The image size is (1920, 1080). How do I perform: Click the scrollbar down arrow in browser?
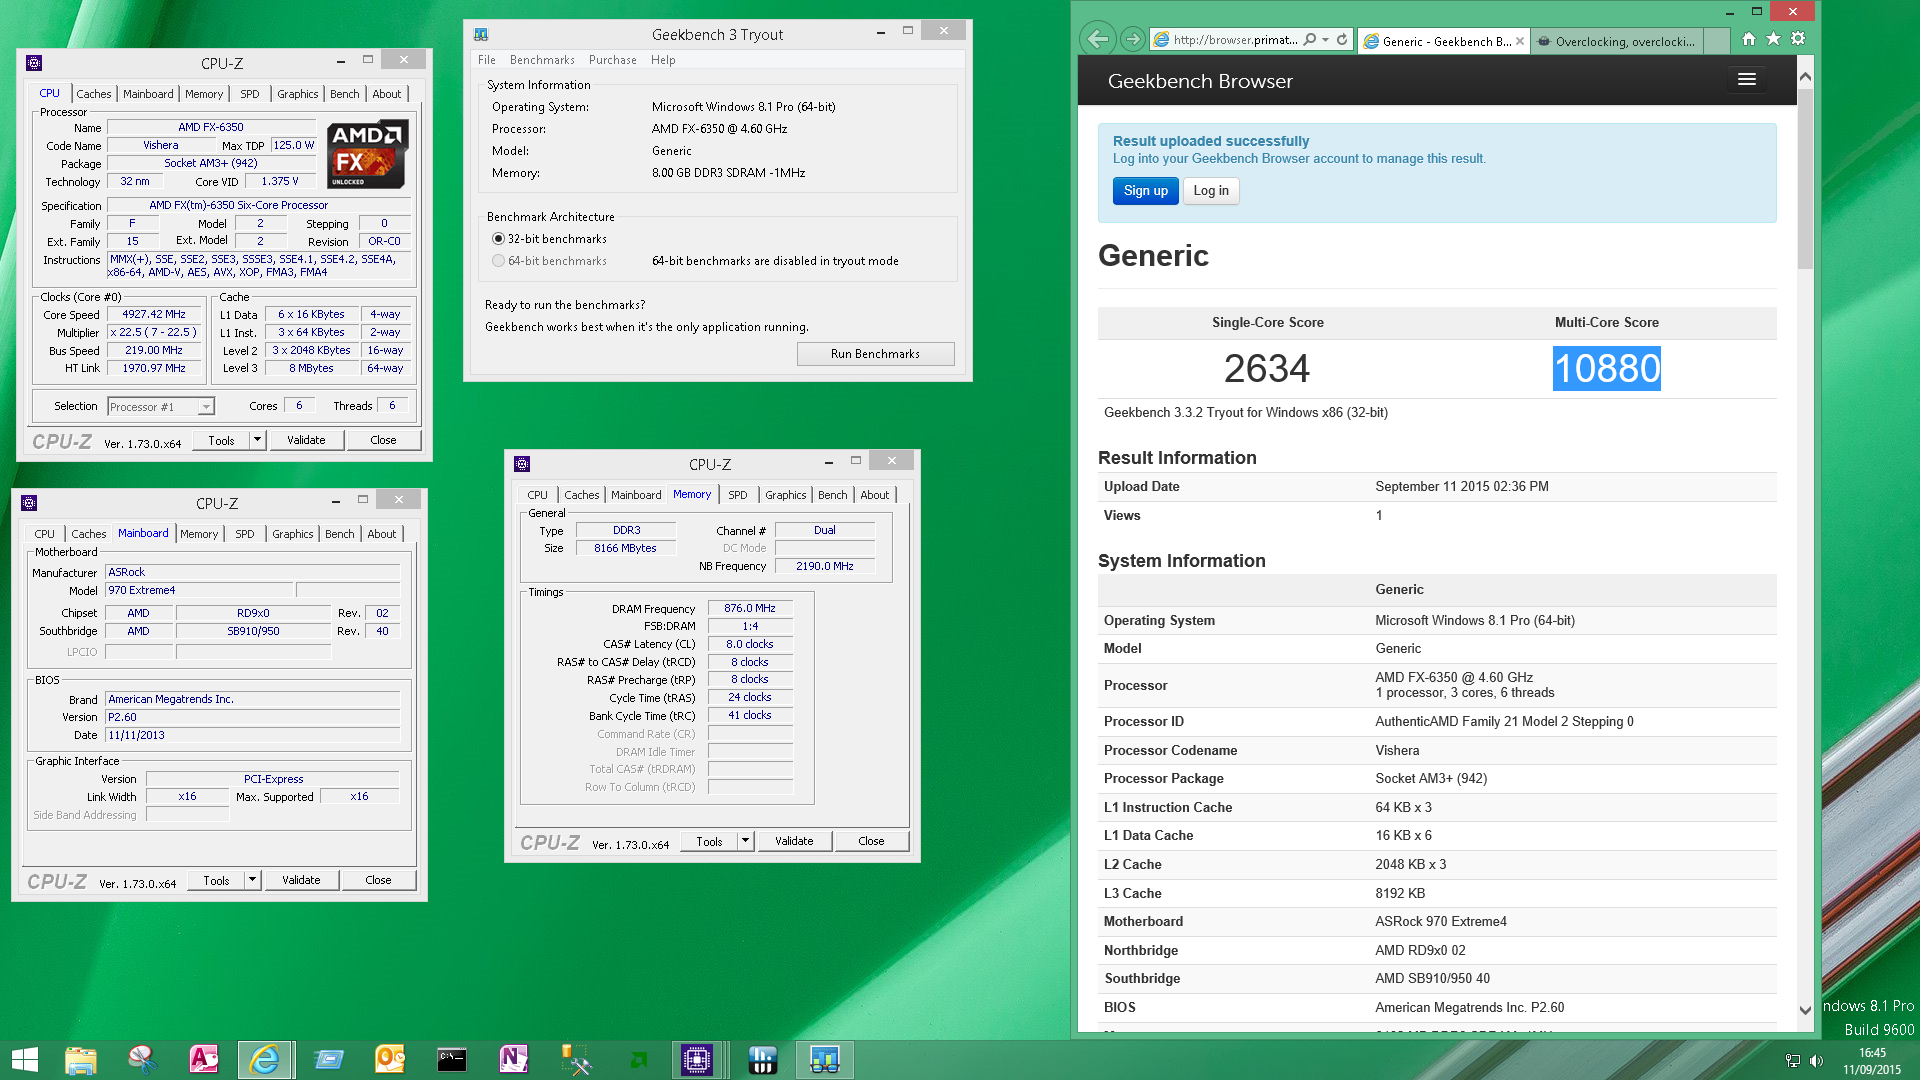pos(1805,1010)
